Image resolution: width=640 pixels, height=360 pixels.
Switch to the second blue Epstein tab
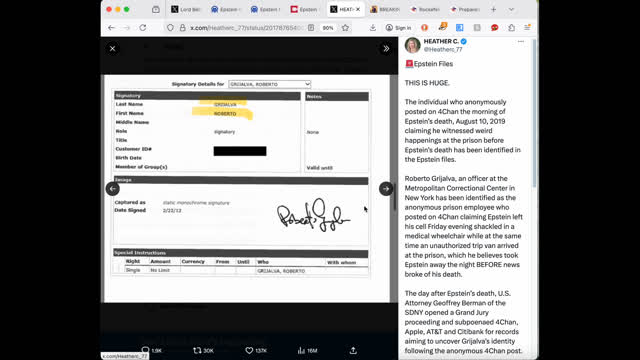(266, 9)
